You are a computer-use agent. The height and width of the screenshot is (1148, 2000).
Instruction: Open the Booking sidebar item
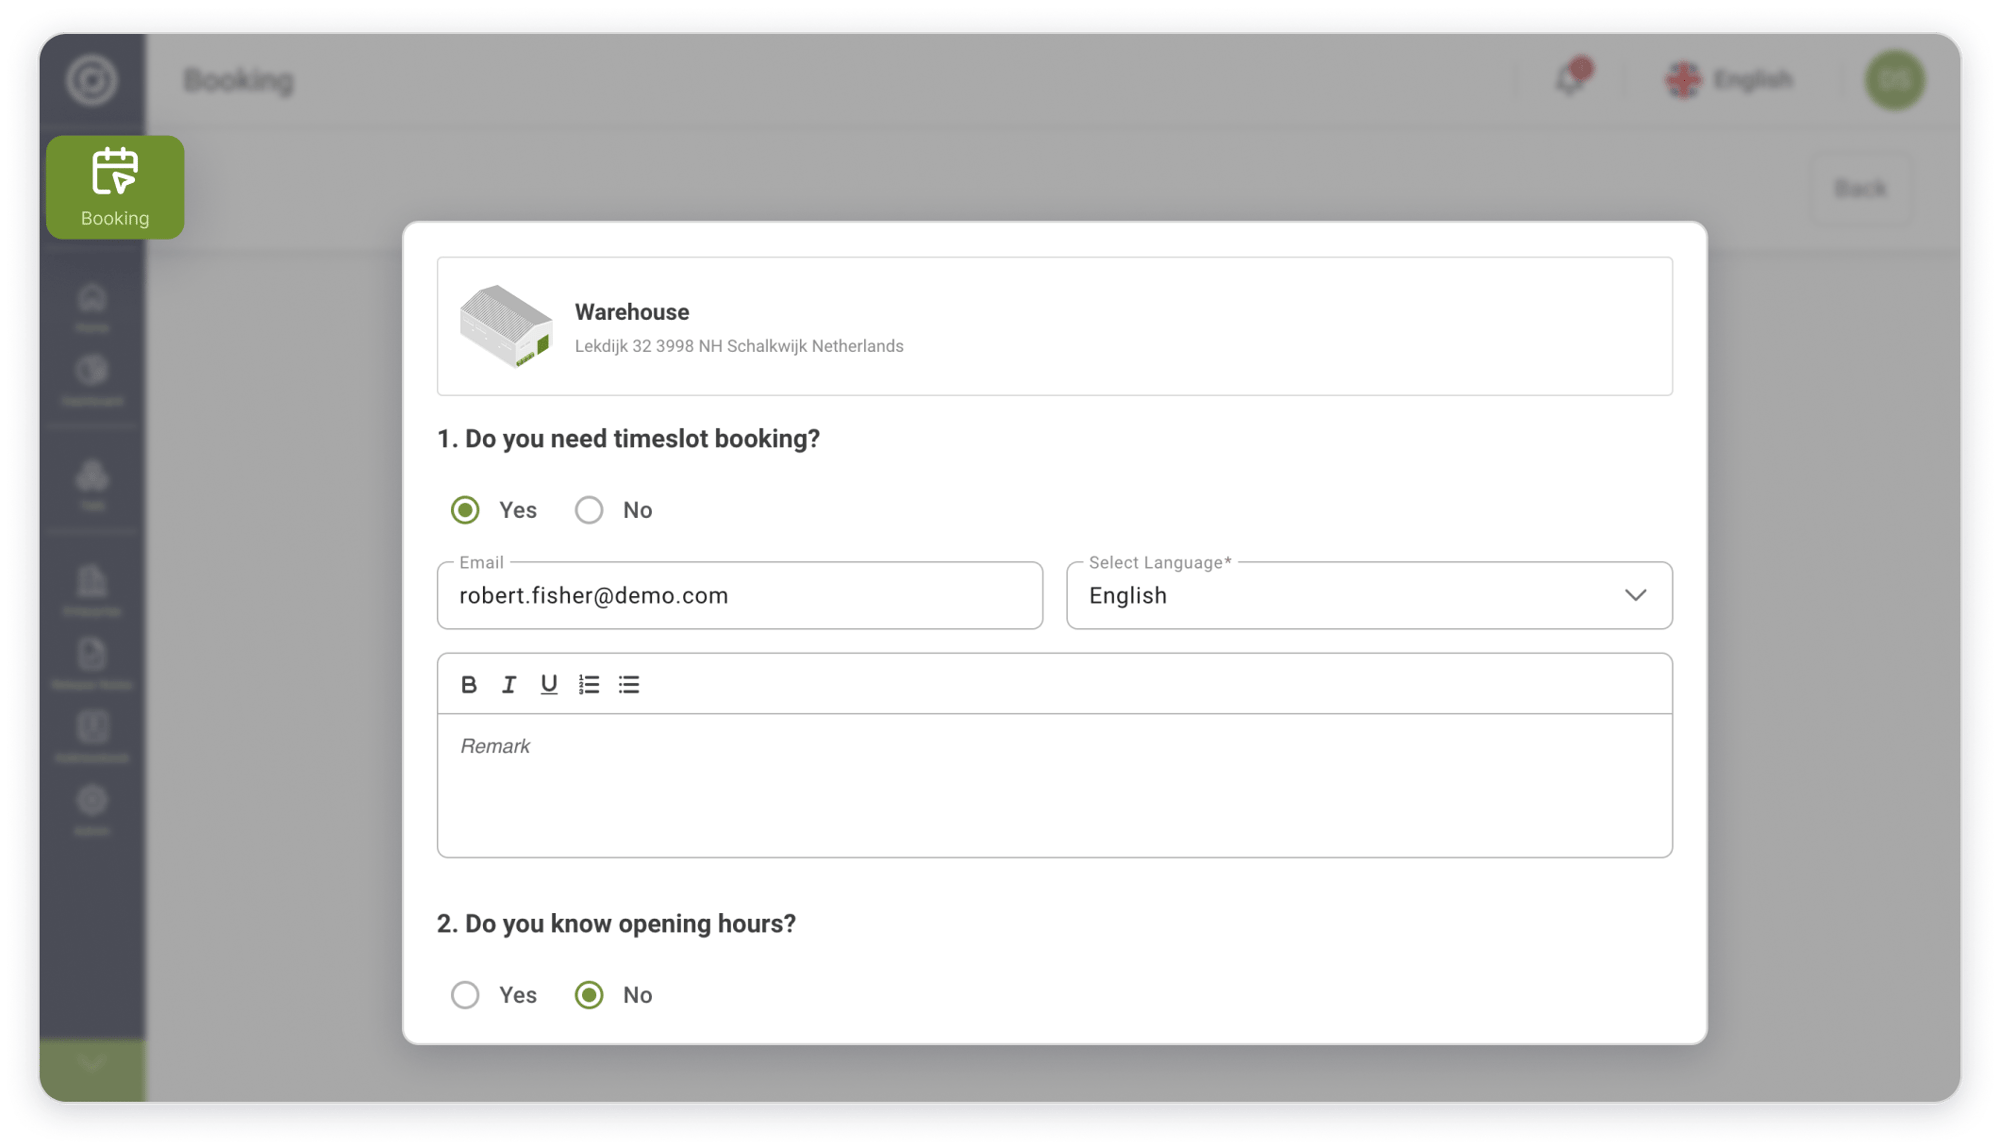tap(115, 187)
